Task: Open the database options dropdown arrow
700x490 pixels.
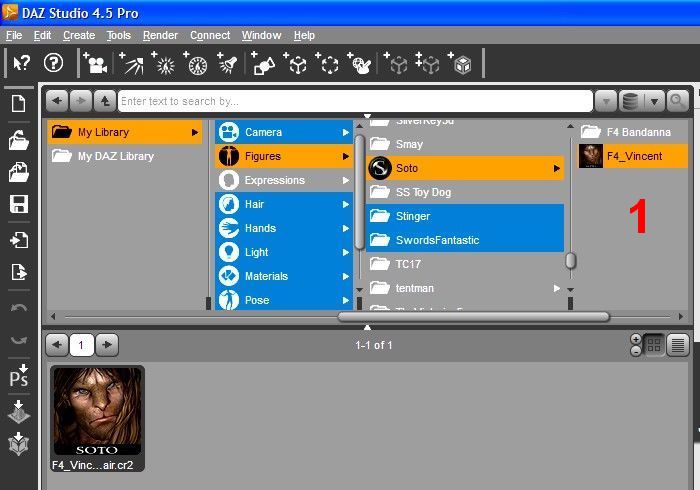Action: coord(654,101)
